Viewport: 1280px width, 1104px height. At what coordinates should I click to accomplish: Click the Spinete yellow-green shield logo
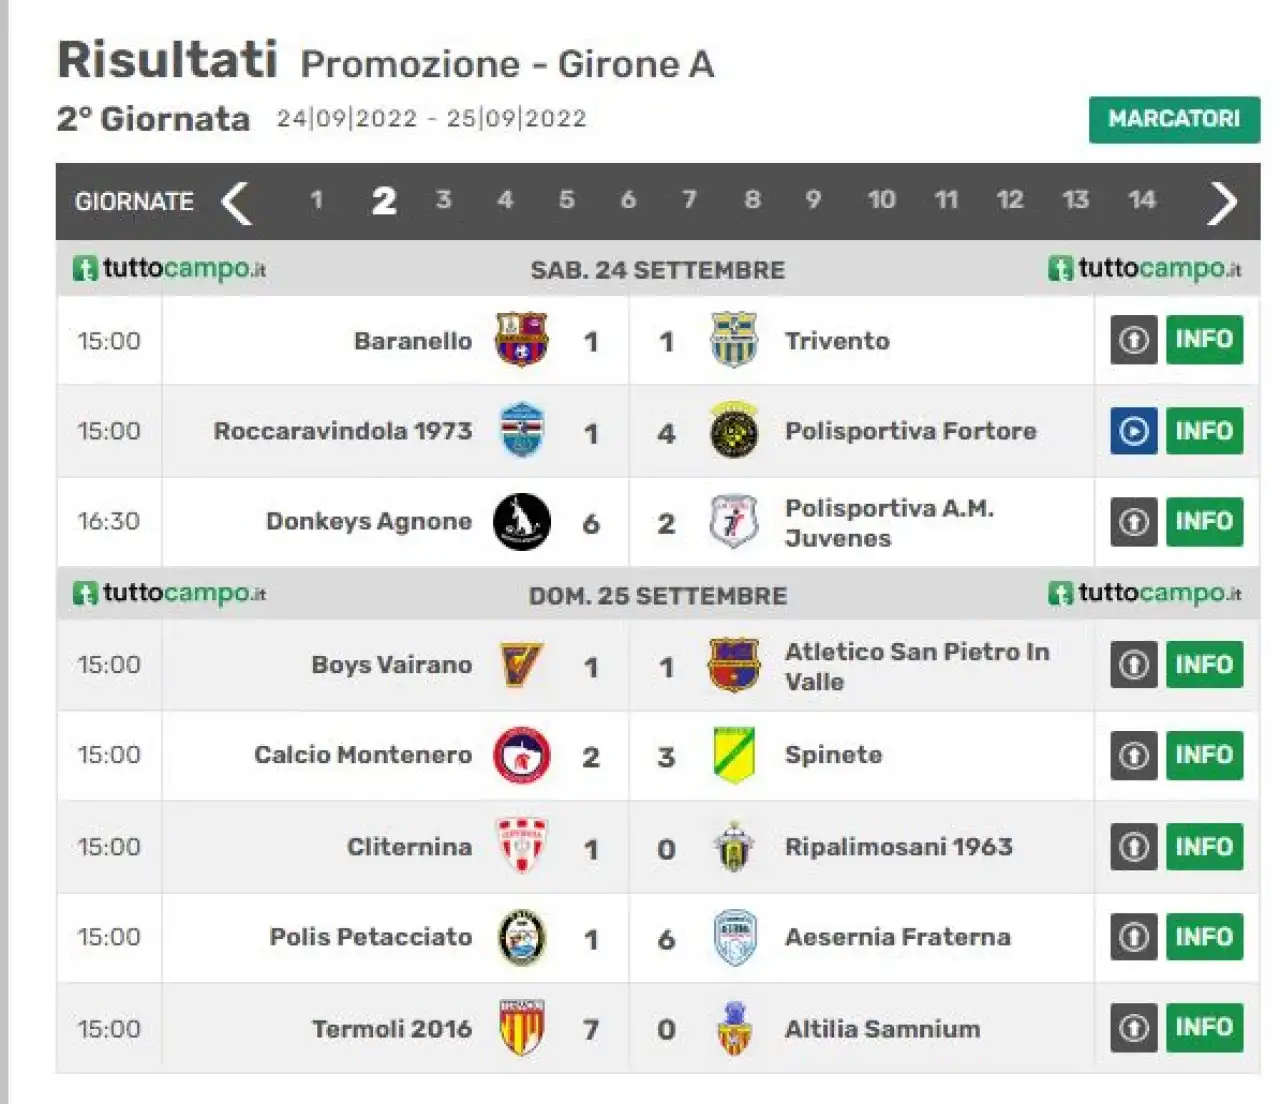pos(733,755)
